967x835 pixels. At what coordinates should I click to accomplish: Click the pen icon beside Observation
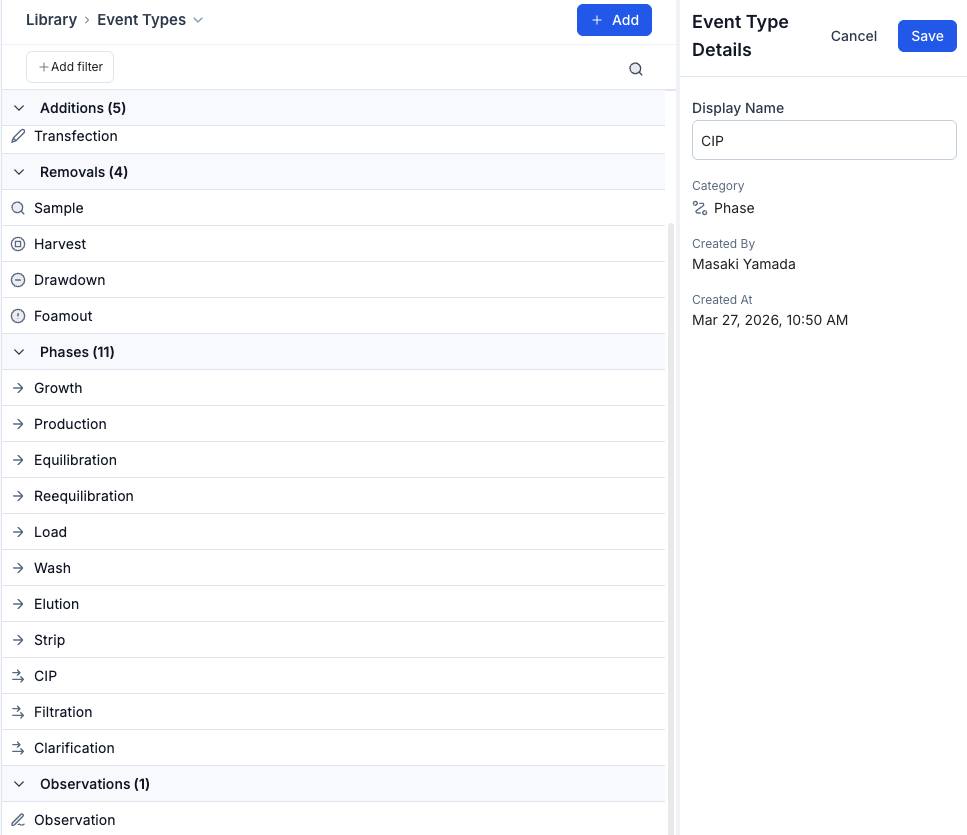[x=18, y=820]
